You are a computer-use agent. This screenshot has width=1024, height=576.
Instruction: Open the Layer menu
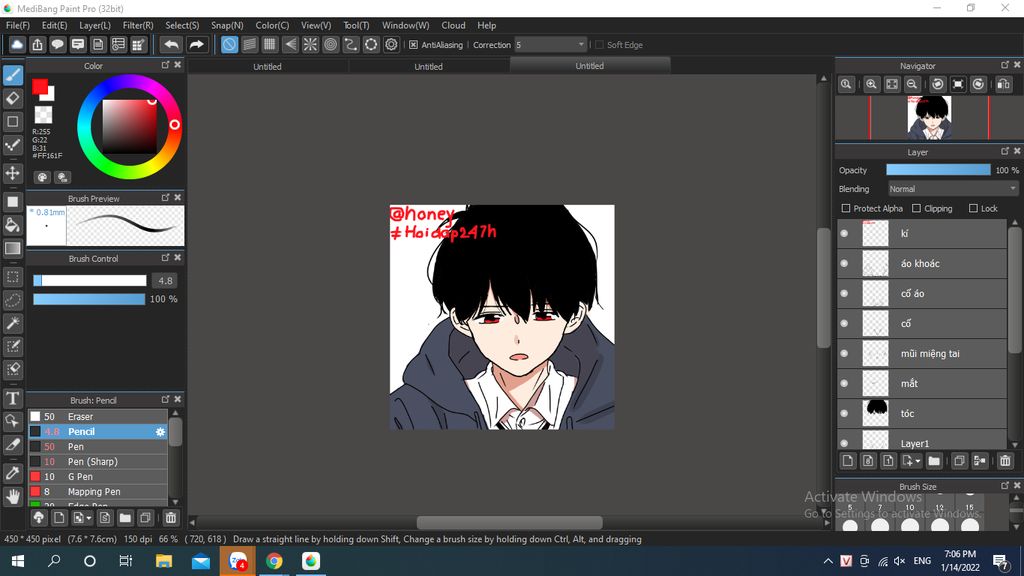(95, 25)
